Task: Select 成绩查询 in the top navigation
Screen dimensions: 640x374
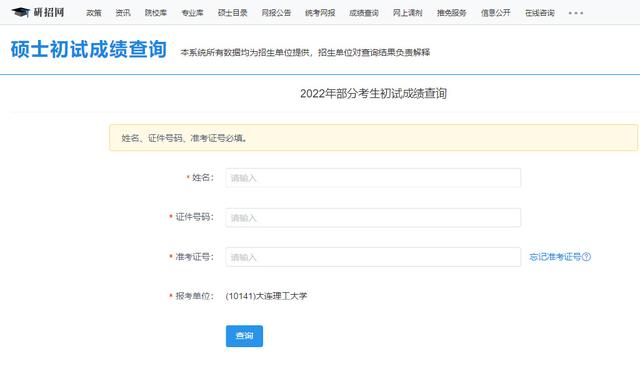Action: pyautogui.click(x=364, y=13)
